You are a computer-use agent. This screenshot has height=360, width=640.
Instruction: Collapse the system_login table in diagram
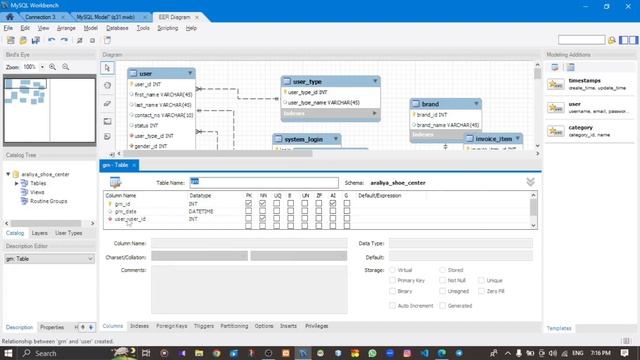(336, 139)
